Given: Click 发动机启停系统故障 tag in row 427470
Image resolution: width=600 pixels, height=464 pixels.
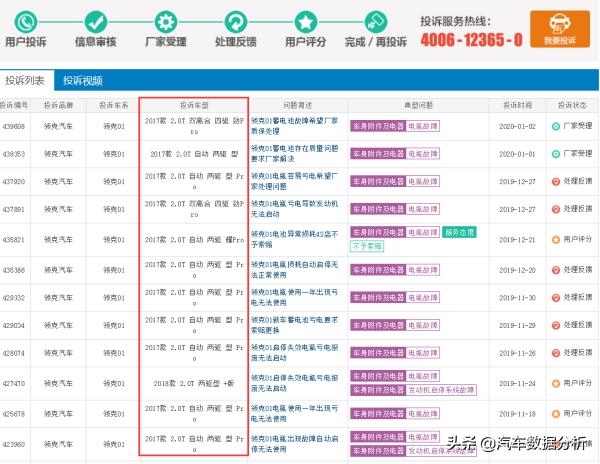Looking at the screenshot, I should coord(441,390).
